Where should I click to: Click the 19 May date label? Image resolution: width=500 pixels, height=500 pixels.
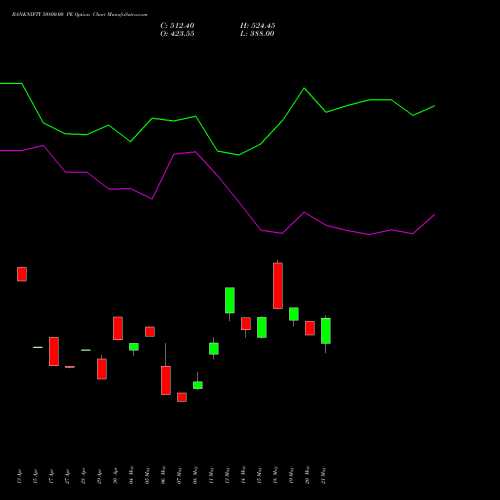[x=291, y=475]
